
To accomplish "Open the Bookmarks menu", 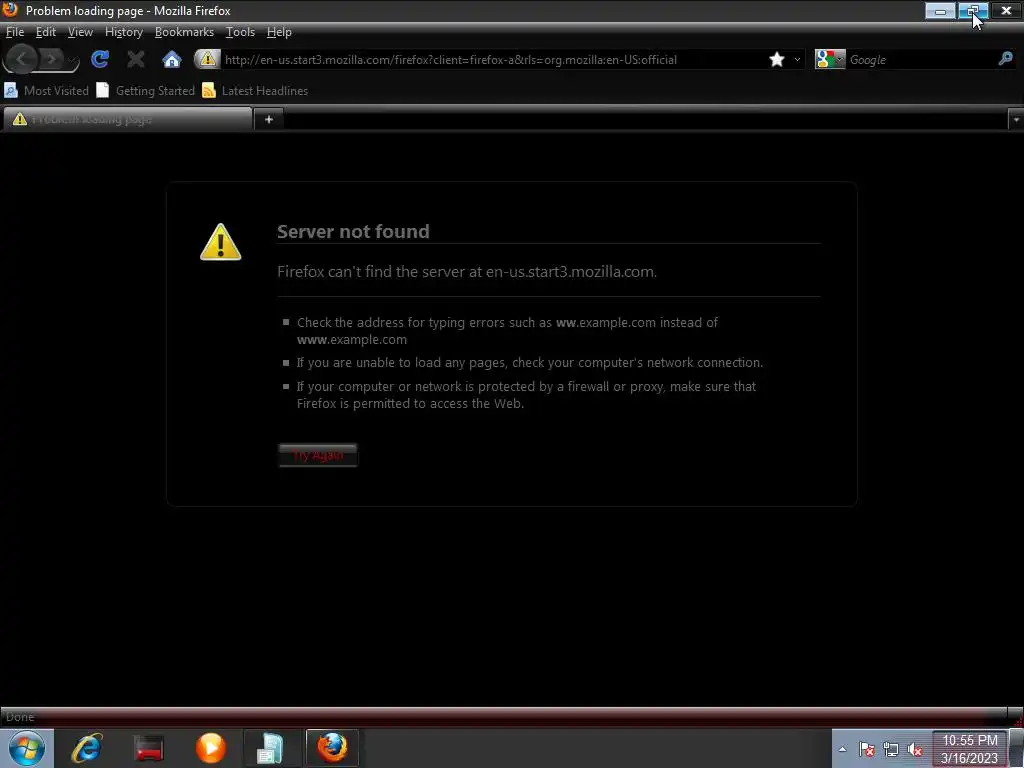I will pyautogui.click(x=184, y=32).
